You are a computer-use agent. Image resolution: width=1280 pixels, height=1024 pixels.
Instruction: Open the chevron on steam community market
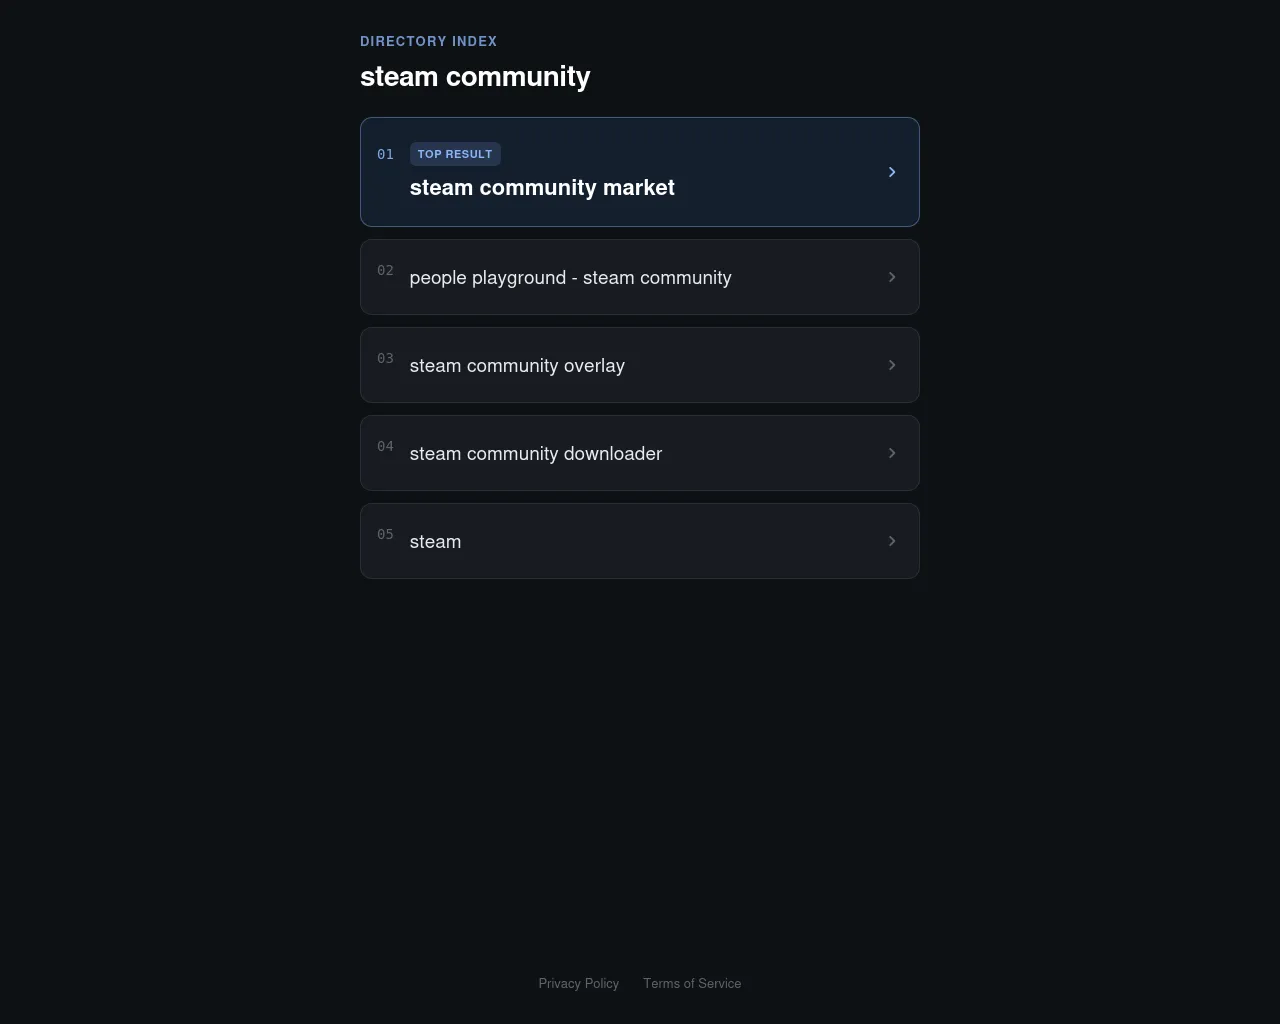(x=892, y=172)
